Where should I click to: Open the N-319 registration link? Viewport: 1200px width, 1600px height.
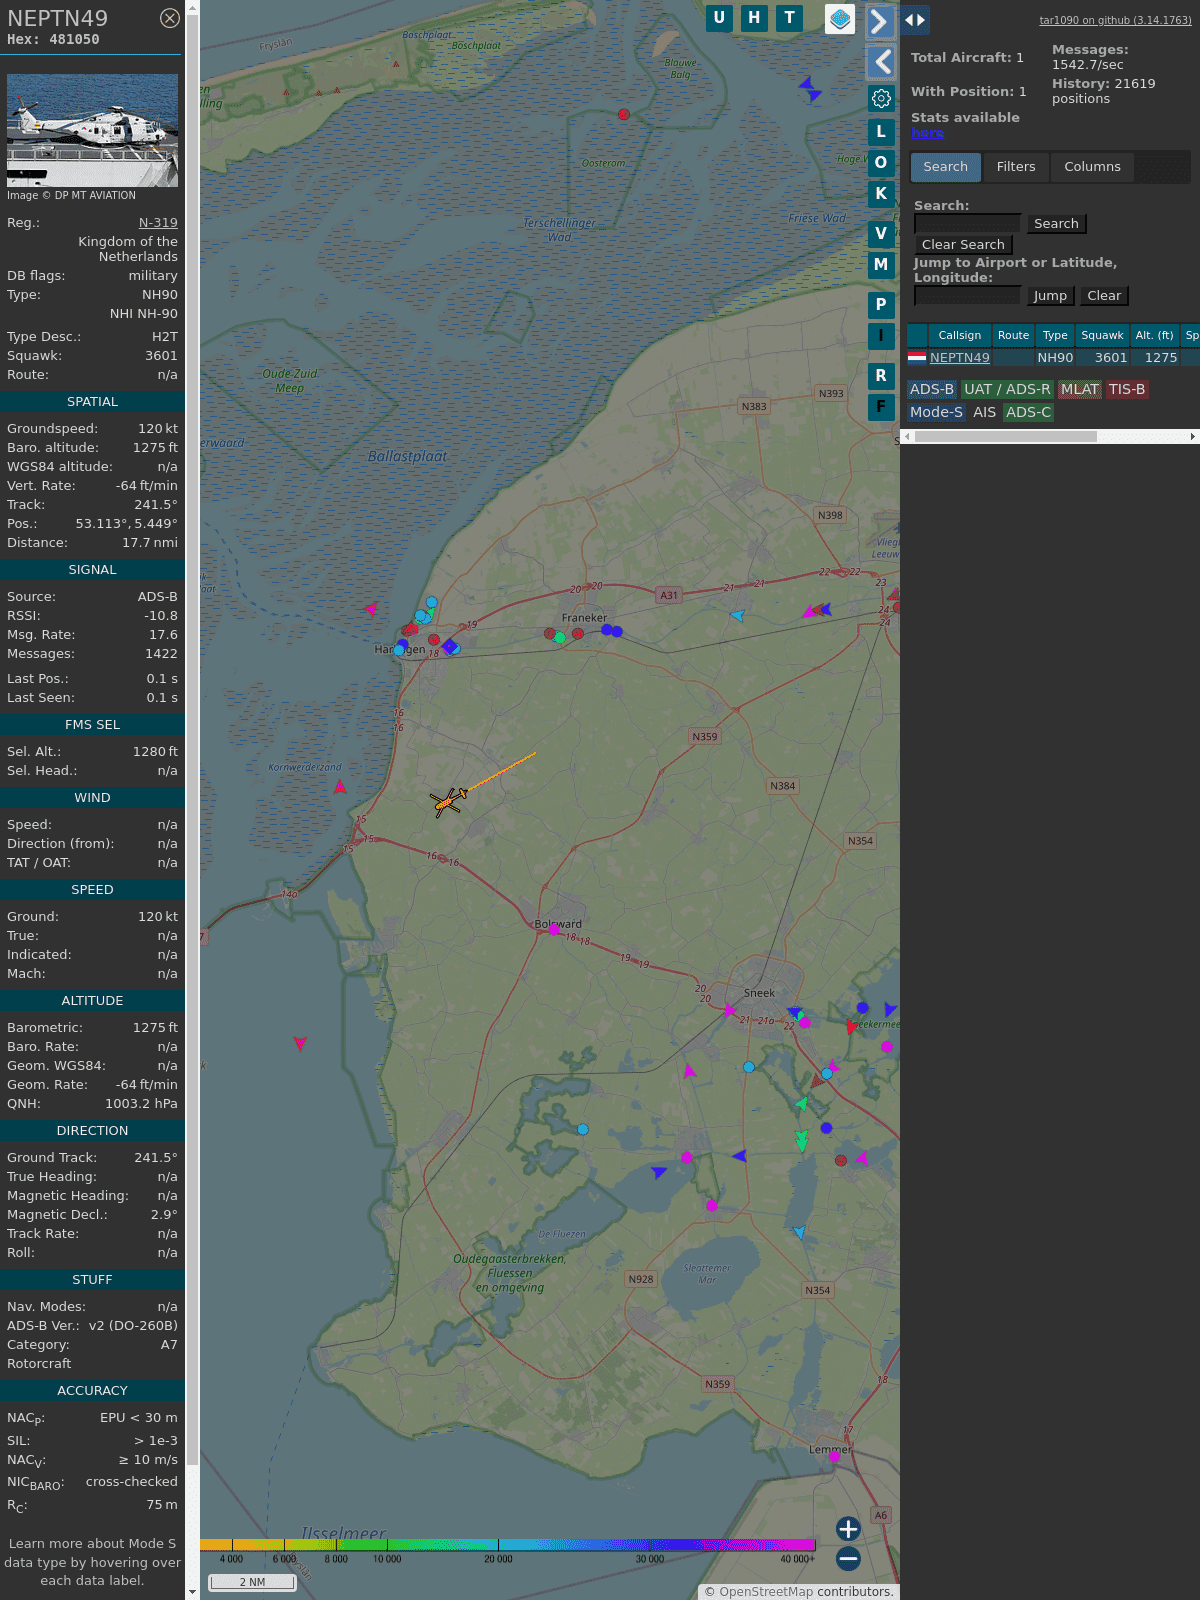pos(158,223)
